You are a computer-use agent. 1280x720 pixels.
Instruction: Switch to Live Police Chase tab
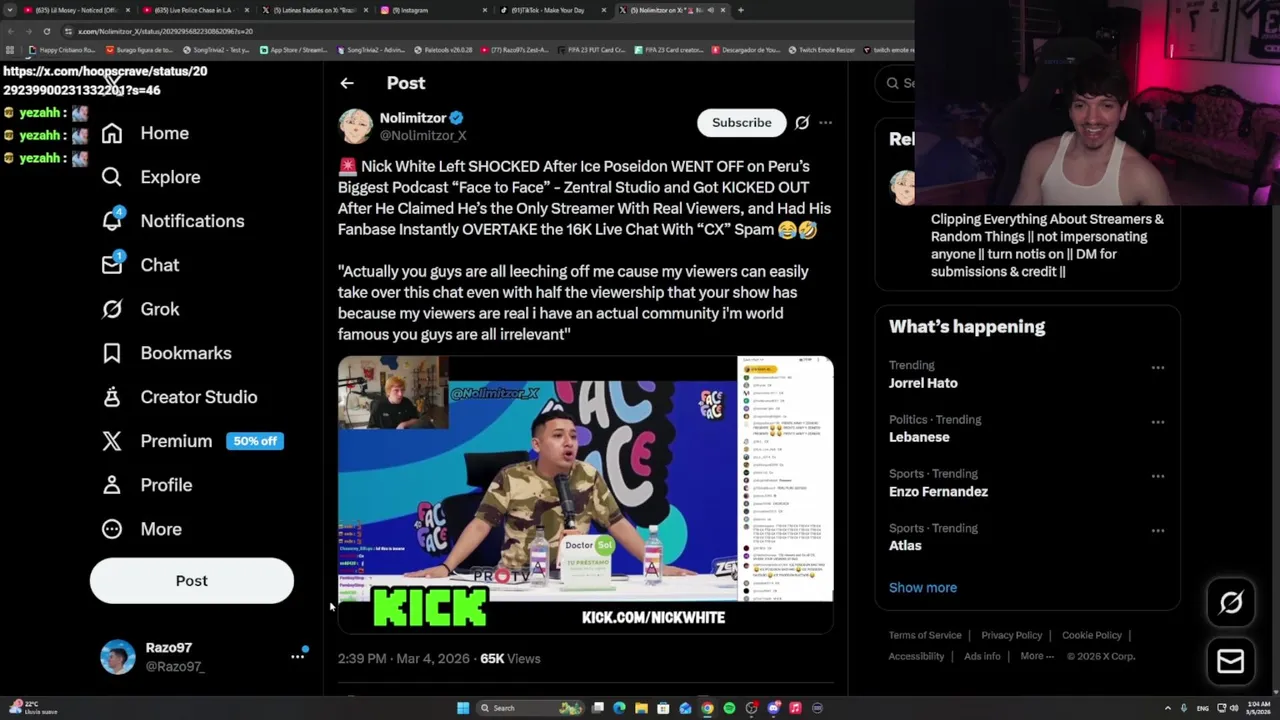coord(194,10)
